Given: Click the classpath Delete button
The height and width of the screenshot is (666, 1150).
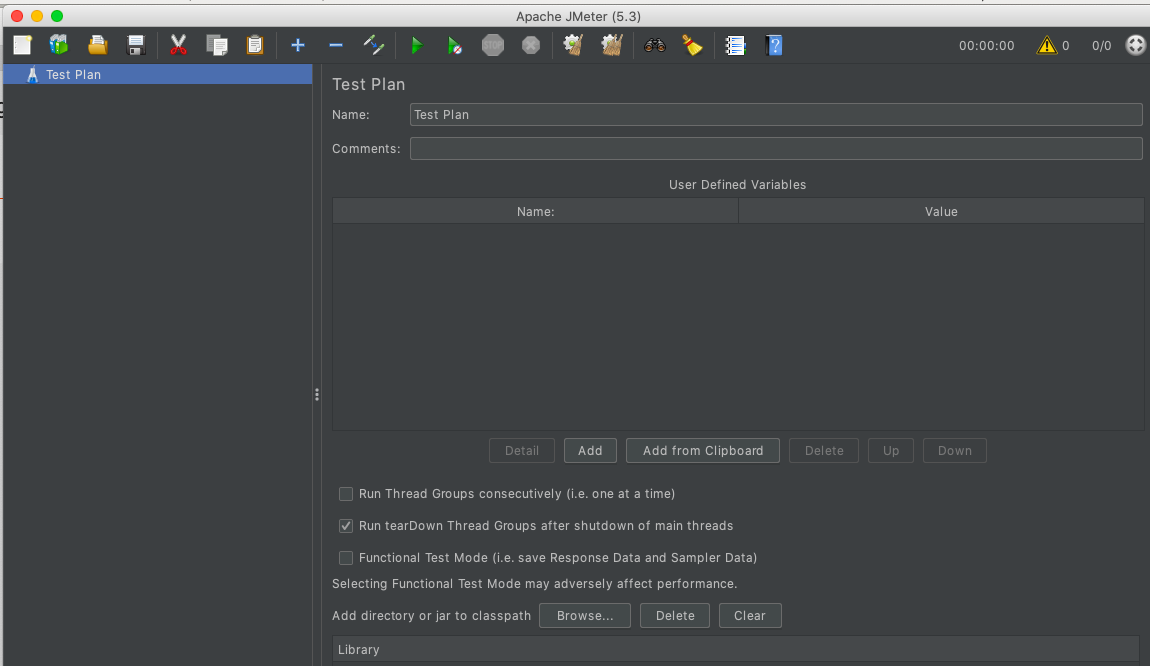Looking at the screenshot, I should click(x=675, y=615).
